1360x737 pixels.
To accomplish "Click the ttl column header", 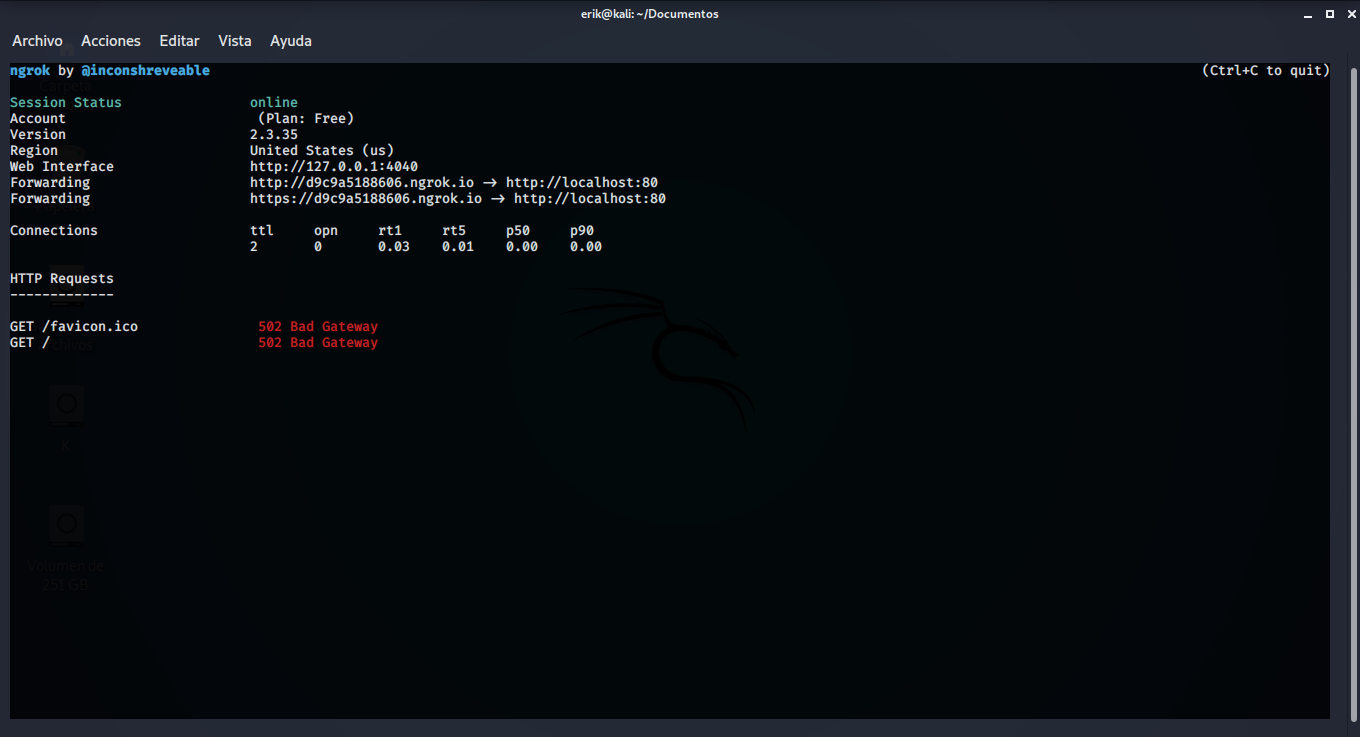I will coord(262,231).
